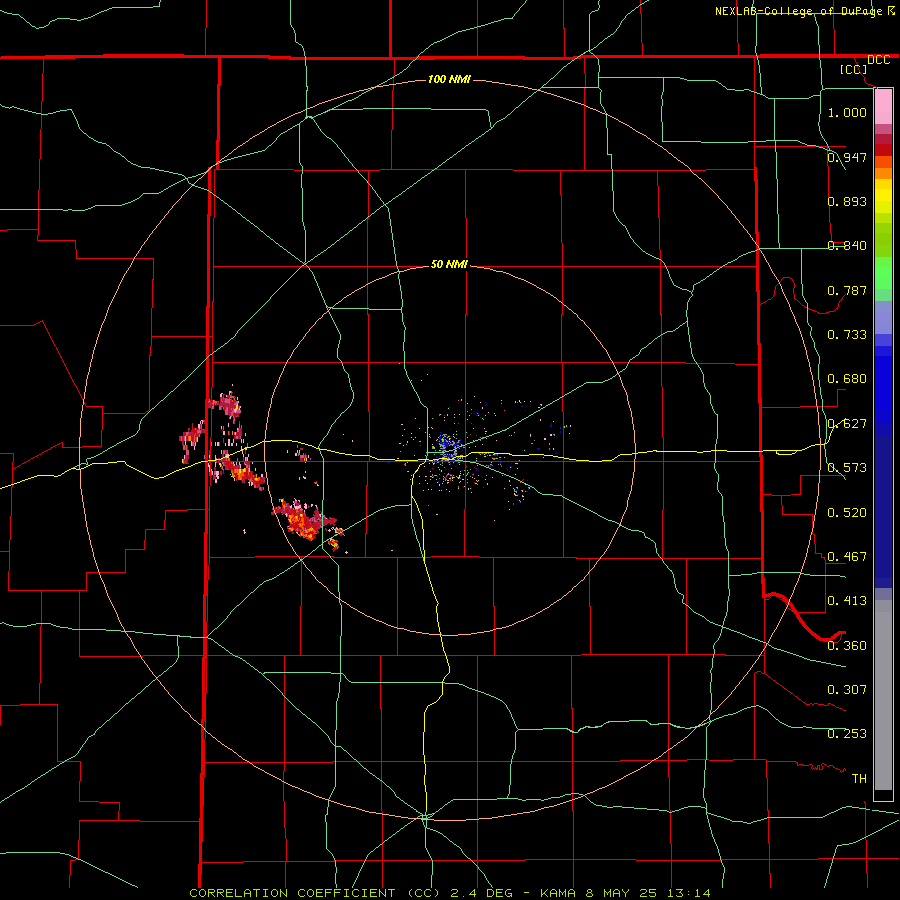The height and width of the screenshot is (900, 900).
Task: Click the TH threshold label
Action: click(859, 778)
